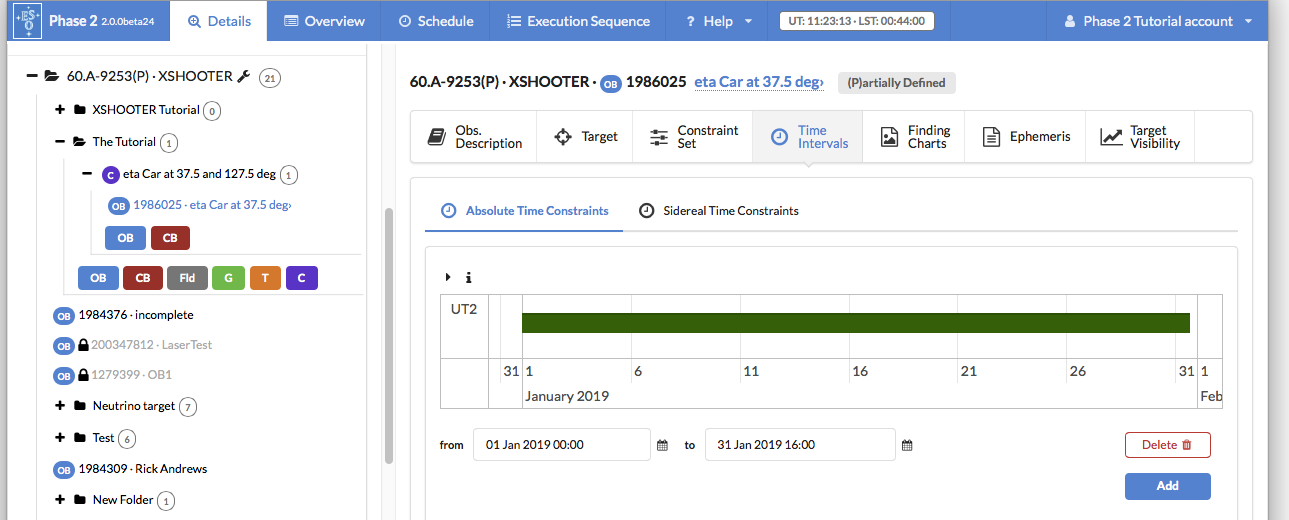Click the gray Fld button
The image size is (1289, 520).
[x=187, y=278]
